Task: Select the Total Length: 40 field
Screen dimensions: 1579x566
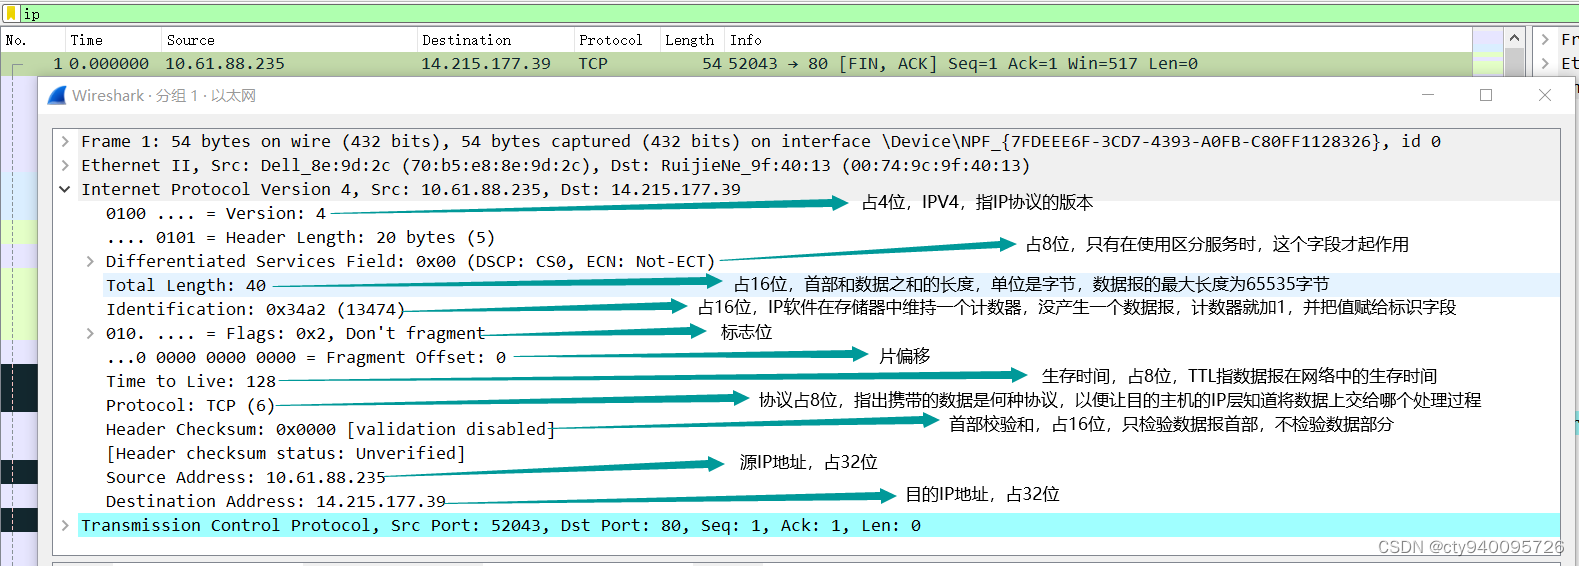Action: click(x=186, y=285)
